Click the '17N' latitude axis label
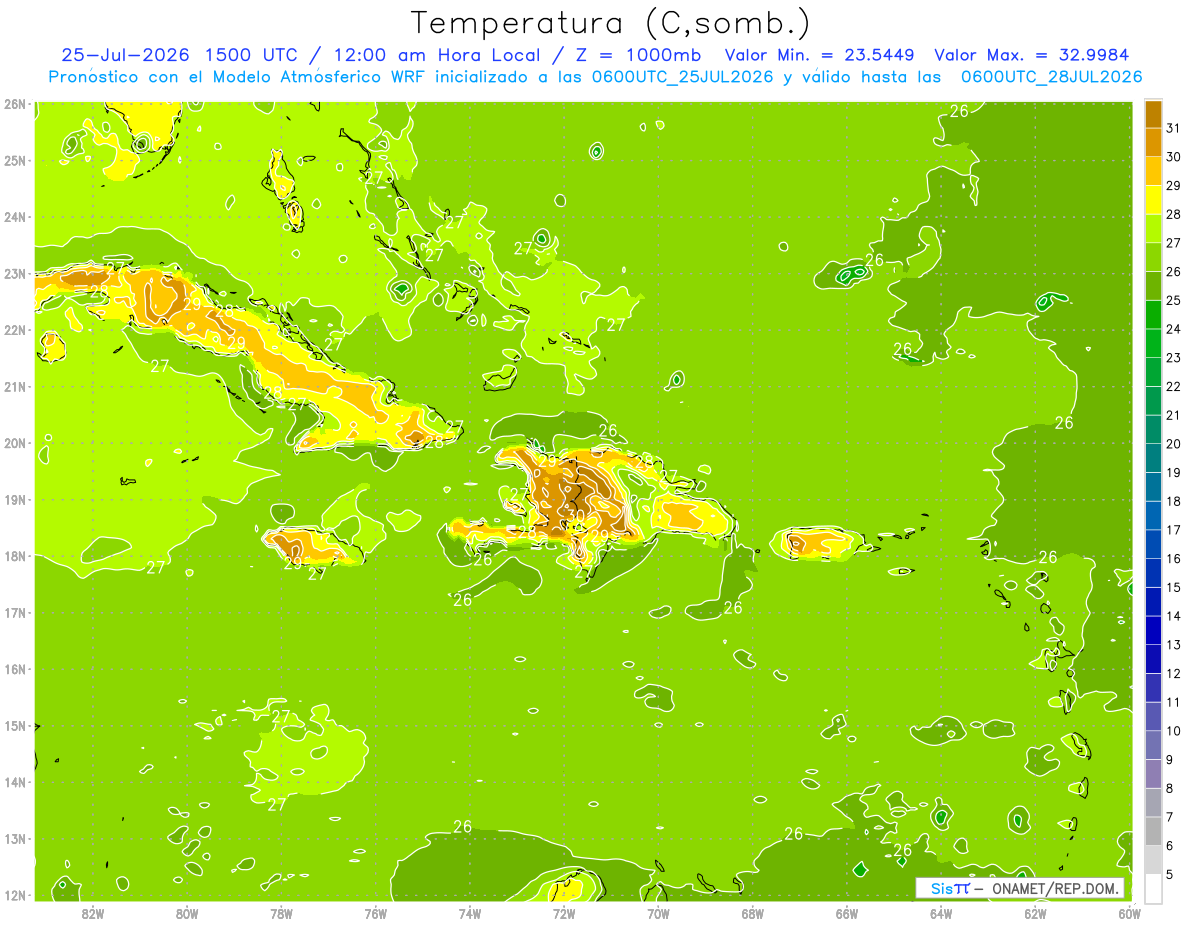The image size is (1200, 927). click(x=14, y=612)
